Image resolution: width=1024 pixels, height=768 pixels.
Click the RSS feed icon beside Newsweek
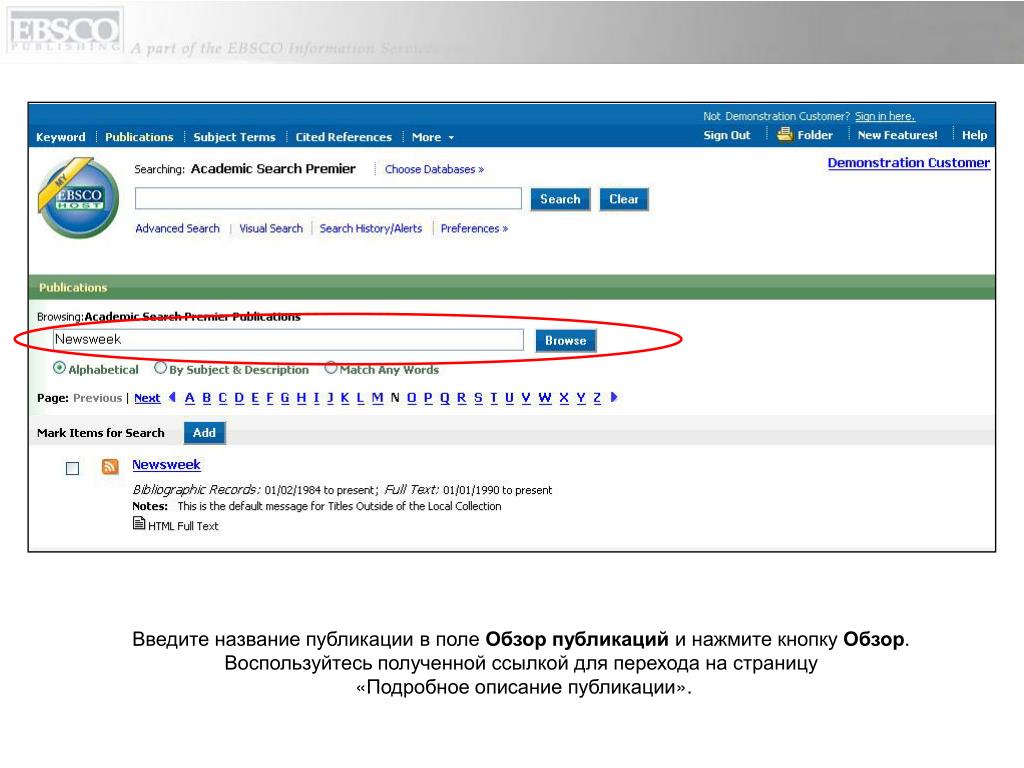click(110, 466)
